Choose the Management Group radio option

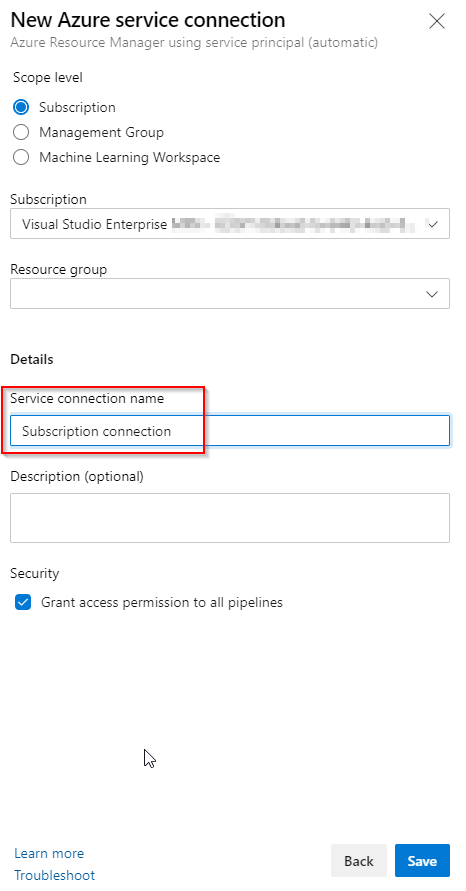tap(21, 132)
